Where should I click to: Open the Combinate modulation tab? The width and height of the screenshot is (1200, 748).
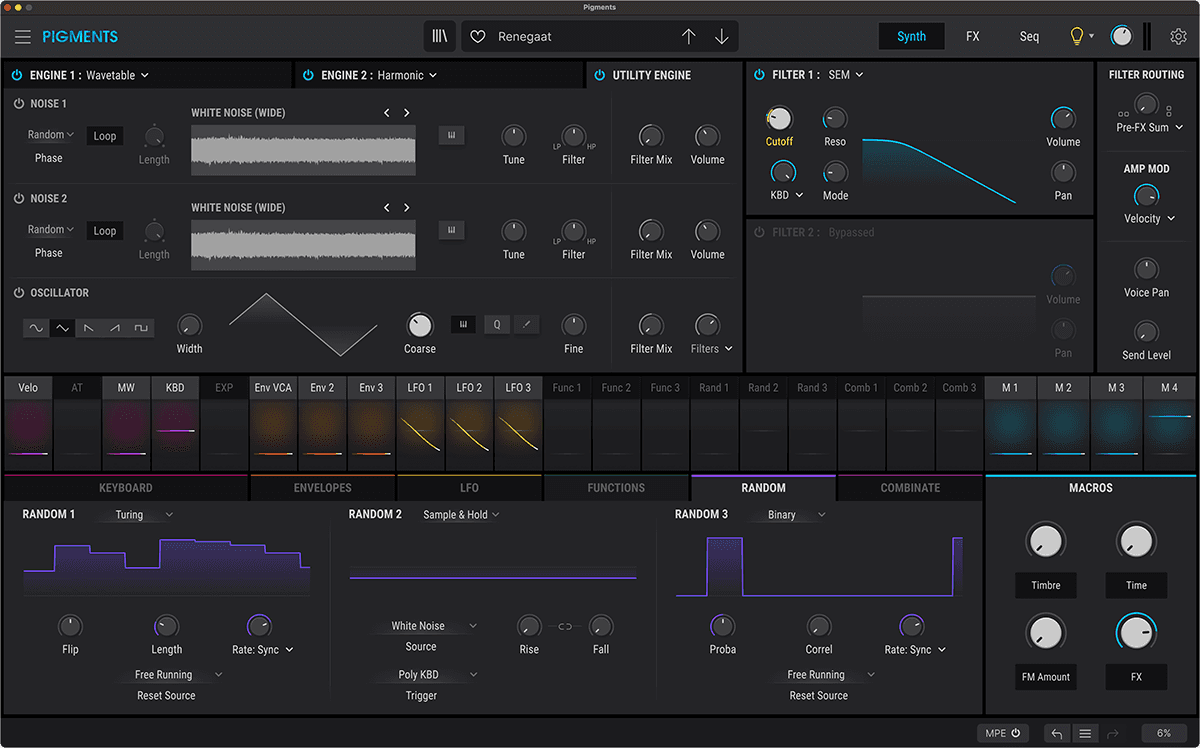[910, 488]
